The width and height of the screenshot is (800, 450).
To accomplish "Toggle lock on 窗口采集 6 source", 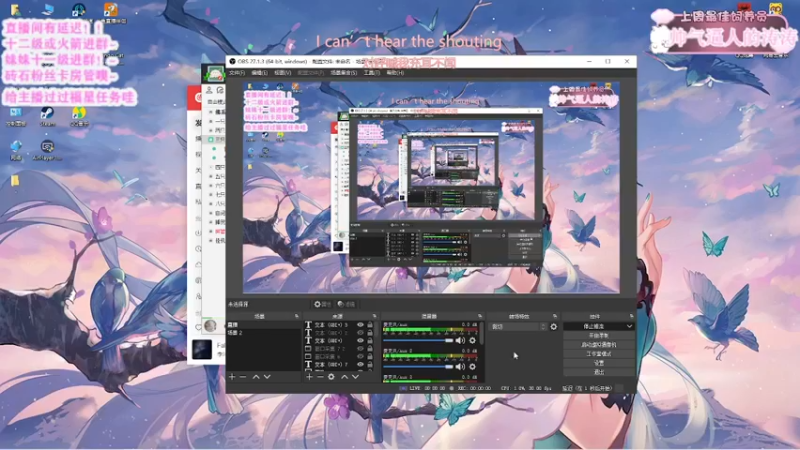I will tap(370, 356).
